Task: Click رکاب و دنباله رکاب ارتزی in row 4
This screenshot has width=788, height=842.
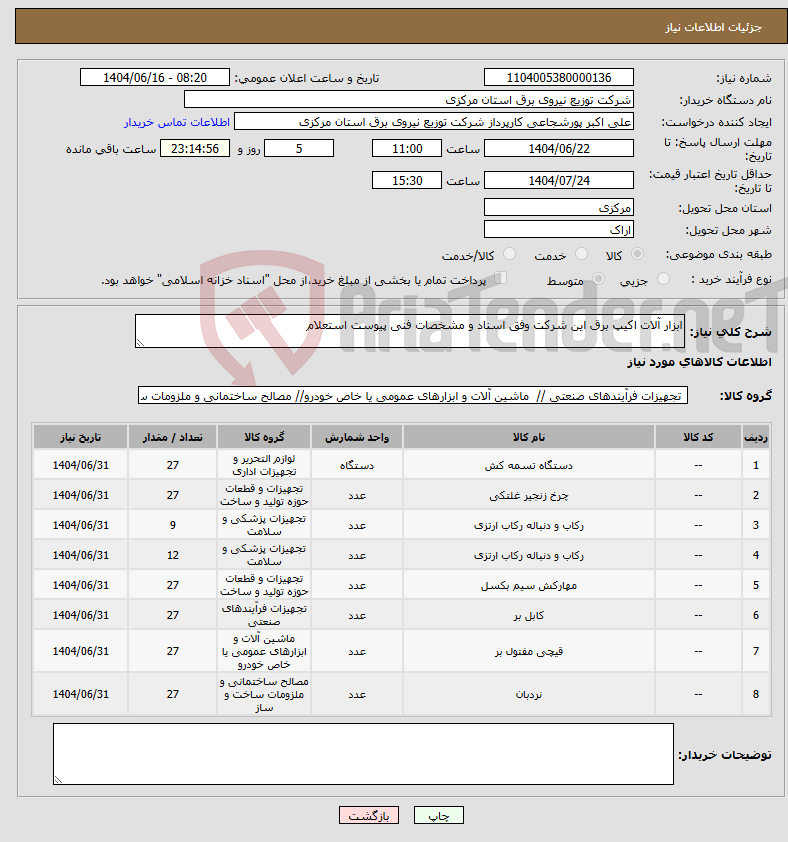Action: pyautogui.click(x=529, y=556)
